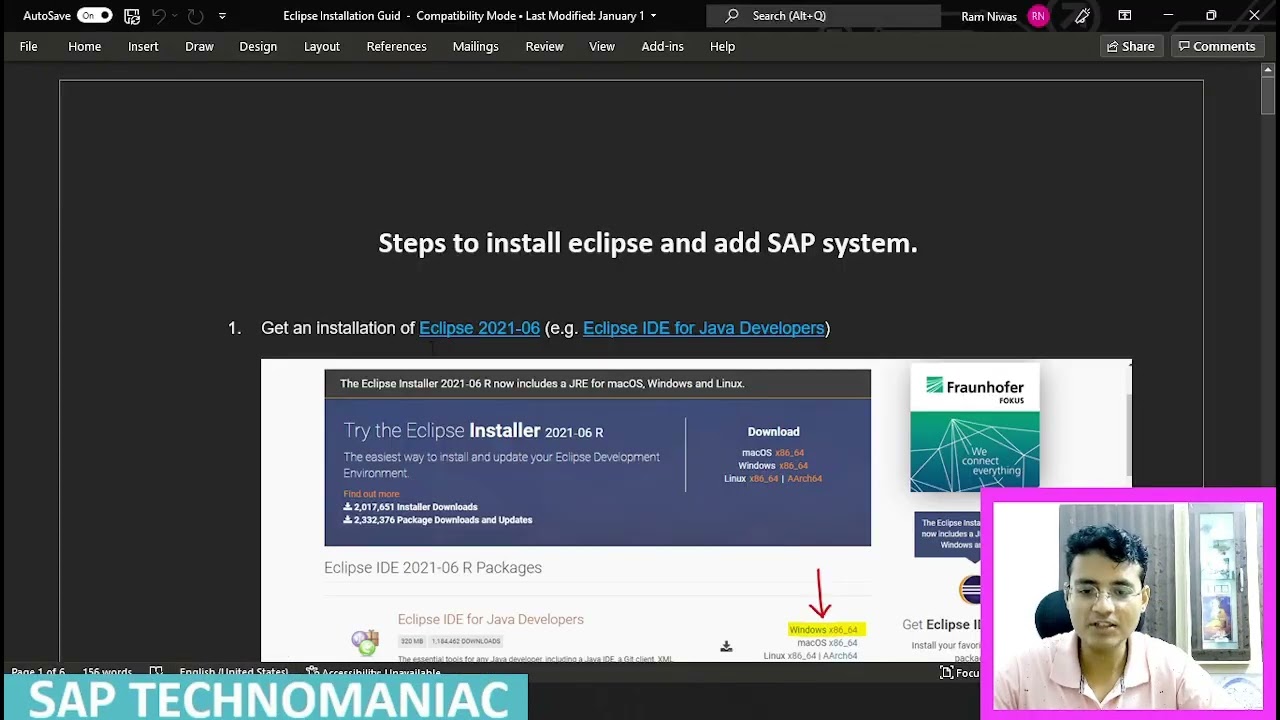Open the View tab
Image resolution: width=1280 pixels, height=720 pixels.
tap(602, 46)
